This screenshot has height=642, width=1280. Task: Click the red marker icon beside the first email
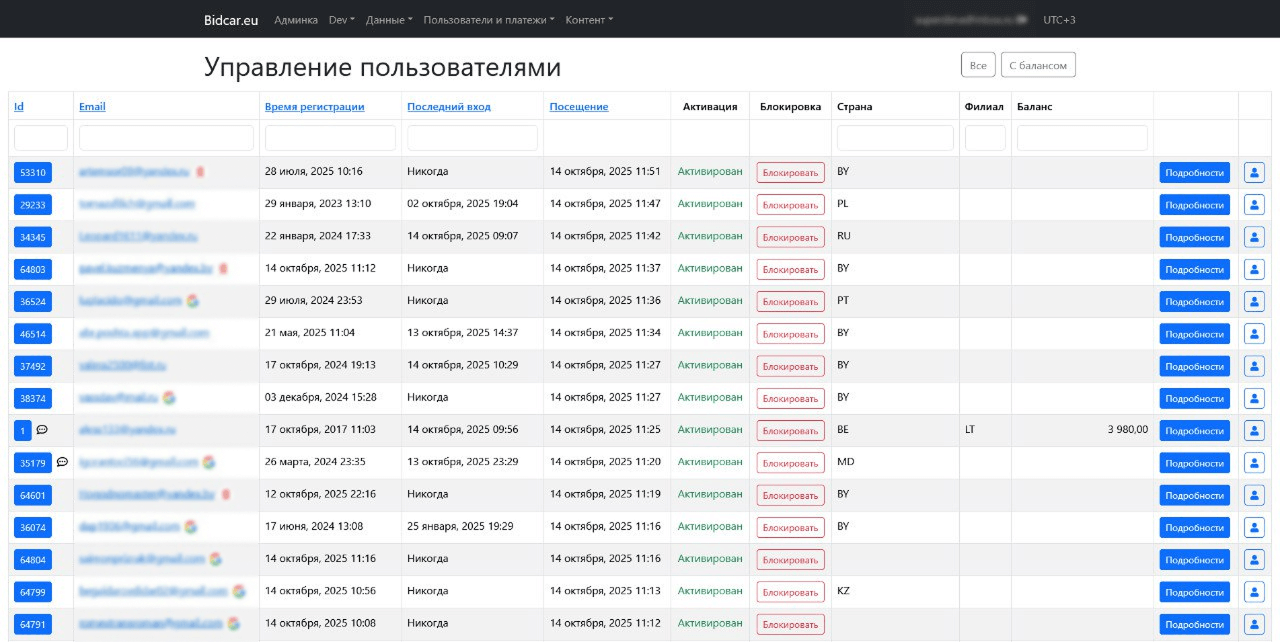[199, 172]
